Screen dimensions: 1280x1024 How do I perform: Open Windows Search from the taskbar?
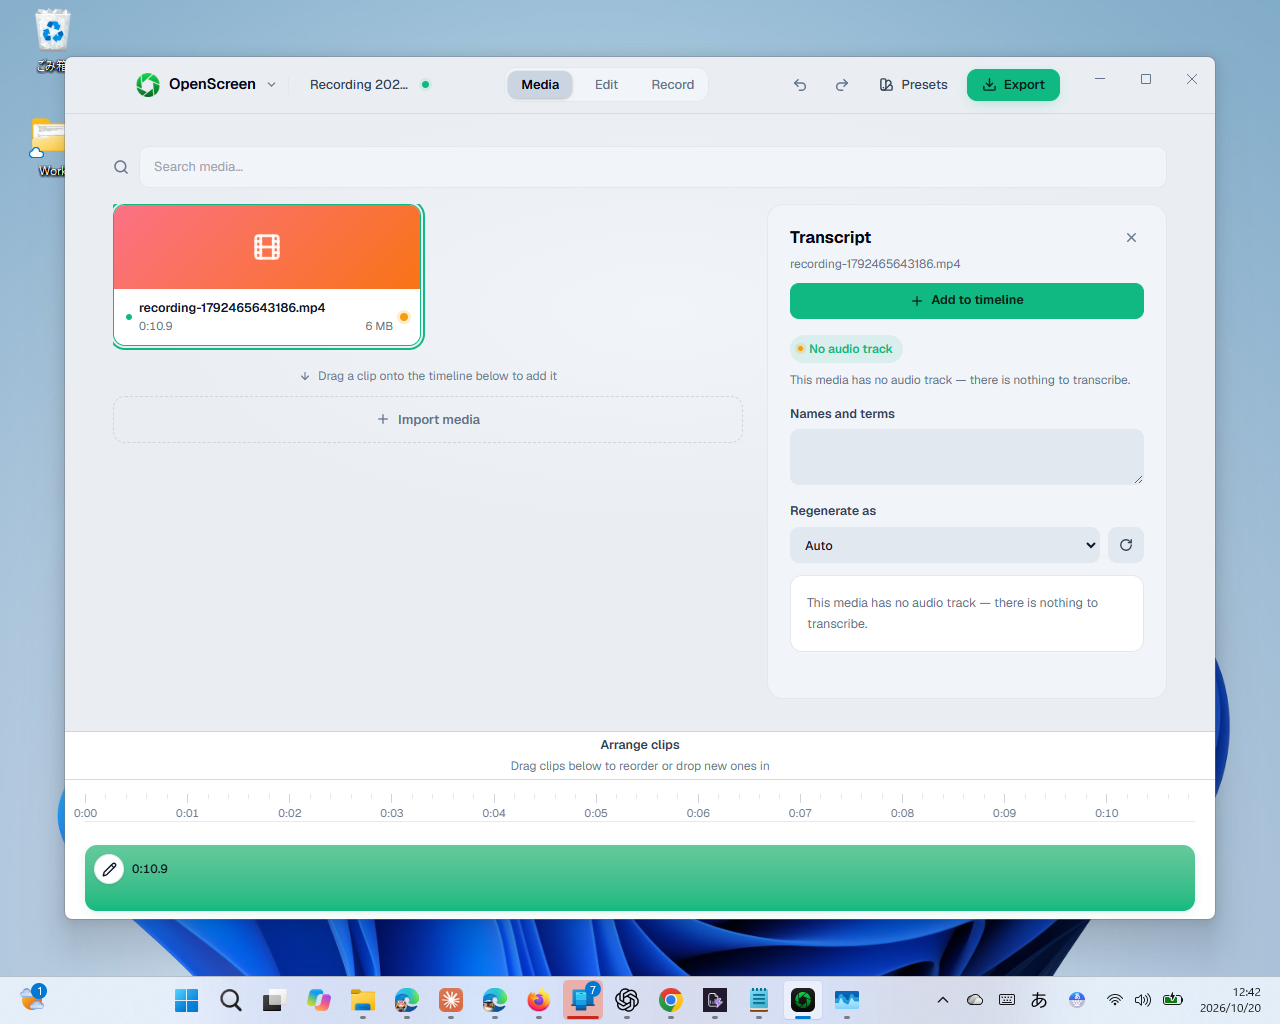click(231, 1000)
